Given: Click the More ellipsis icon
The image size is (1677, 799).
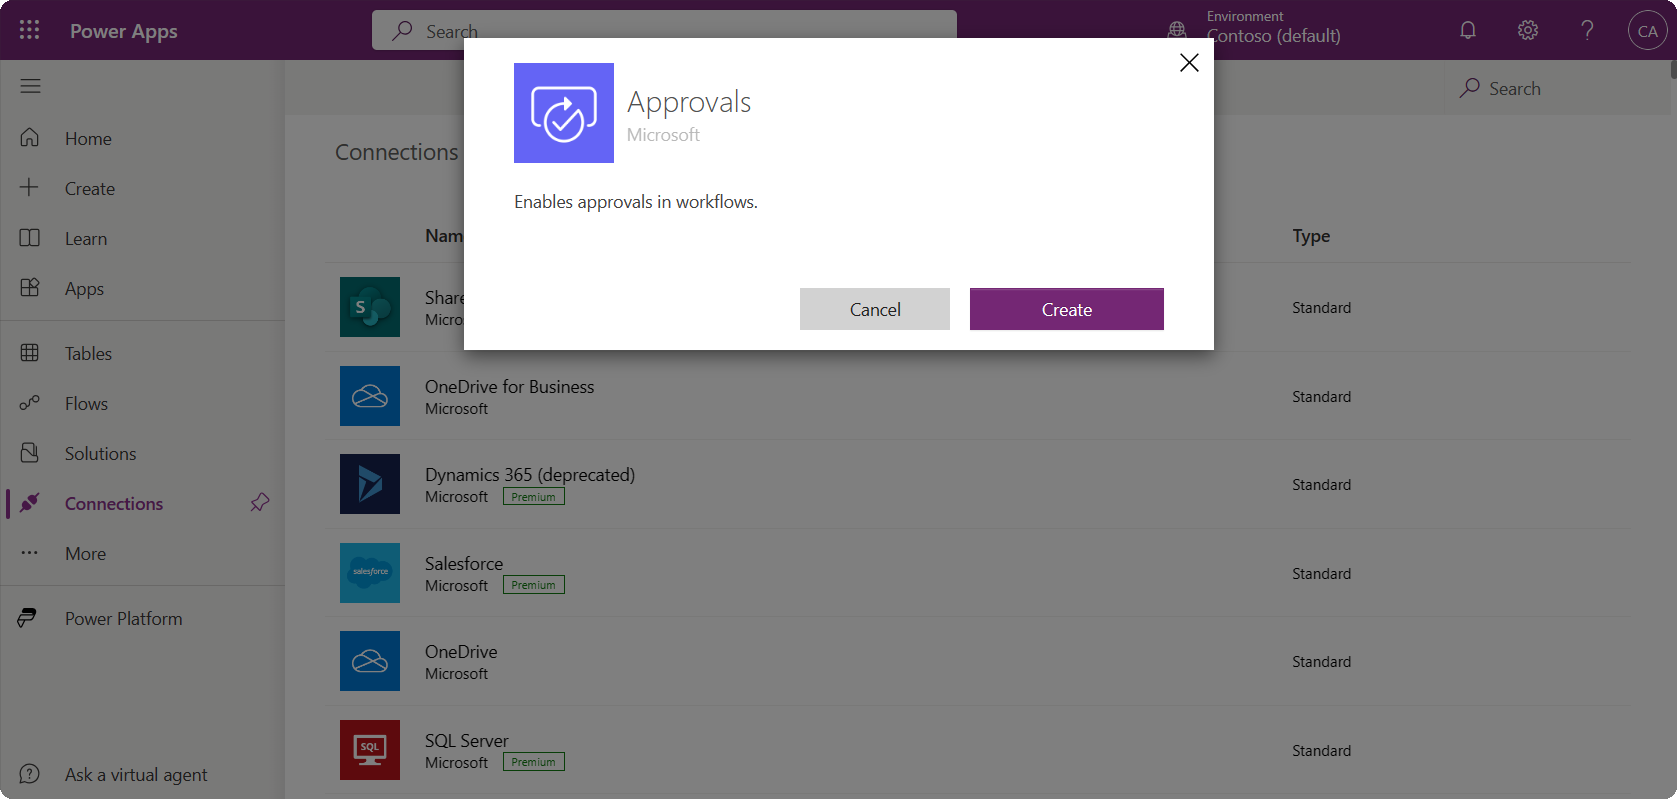Looking at the screenshot, I should pyautogui.click(x=30, y=553).
